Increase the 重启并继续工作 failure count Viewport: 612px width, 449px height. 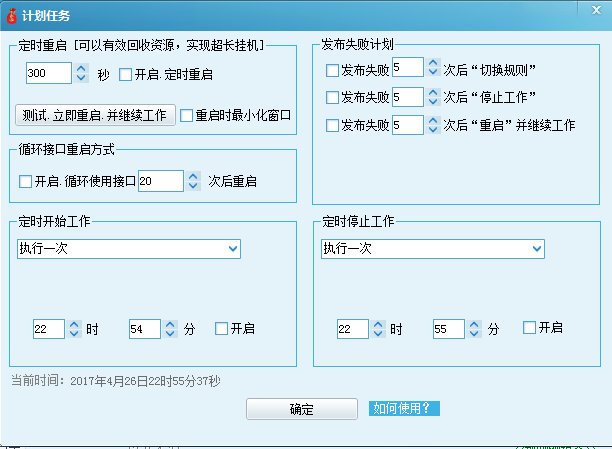click(433, 121)
